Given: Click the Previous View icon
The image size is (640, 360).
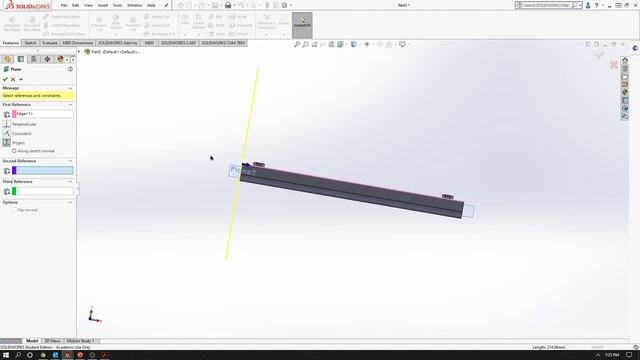Looking at the screenshot, I should (314, 44).
